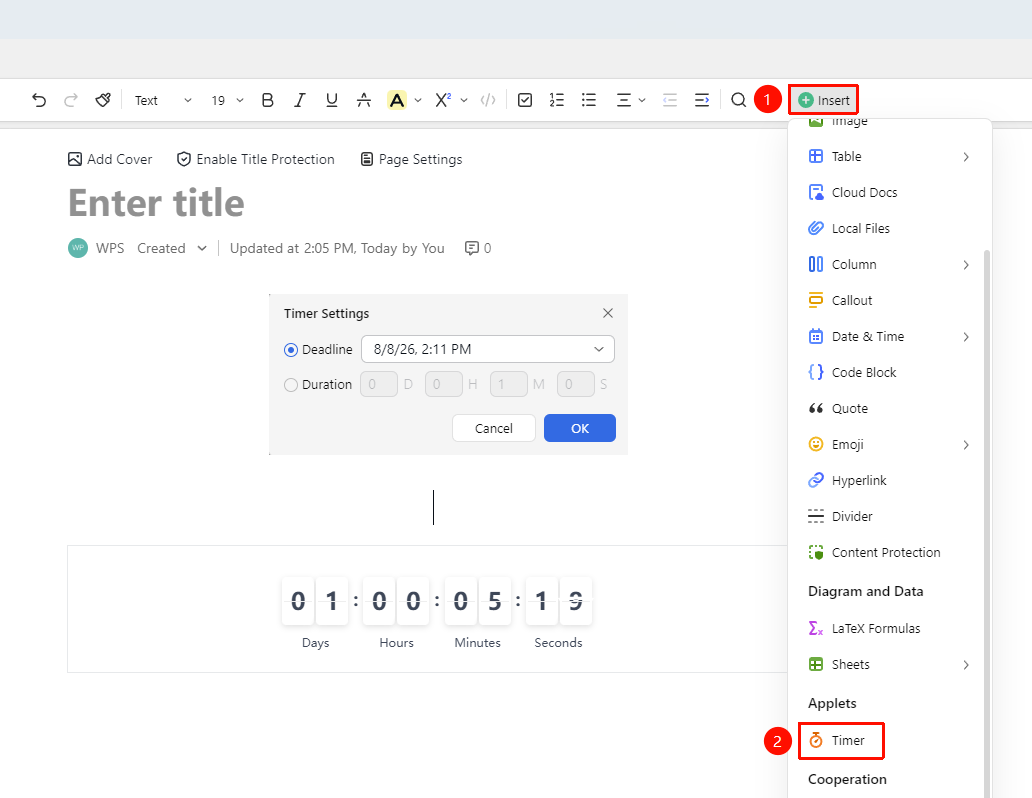This screenshot has width=1032, height=798.
Task: Click the superscript X² icon
Action: coord(443,100)
